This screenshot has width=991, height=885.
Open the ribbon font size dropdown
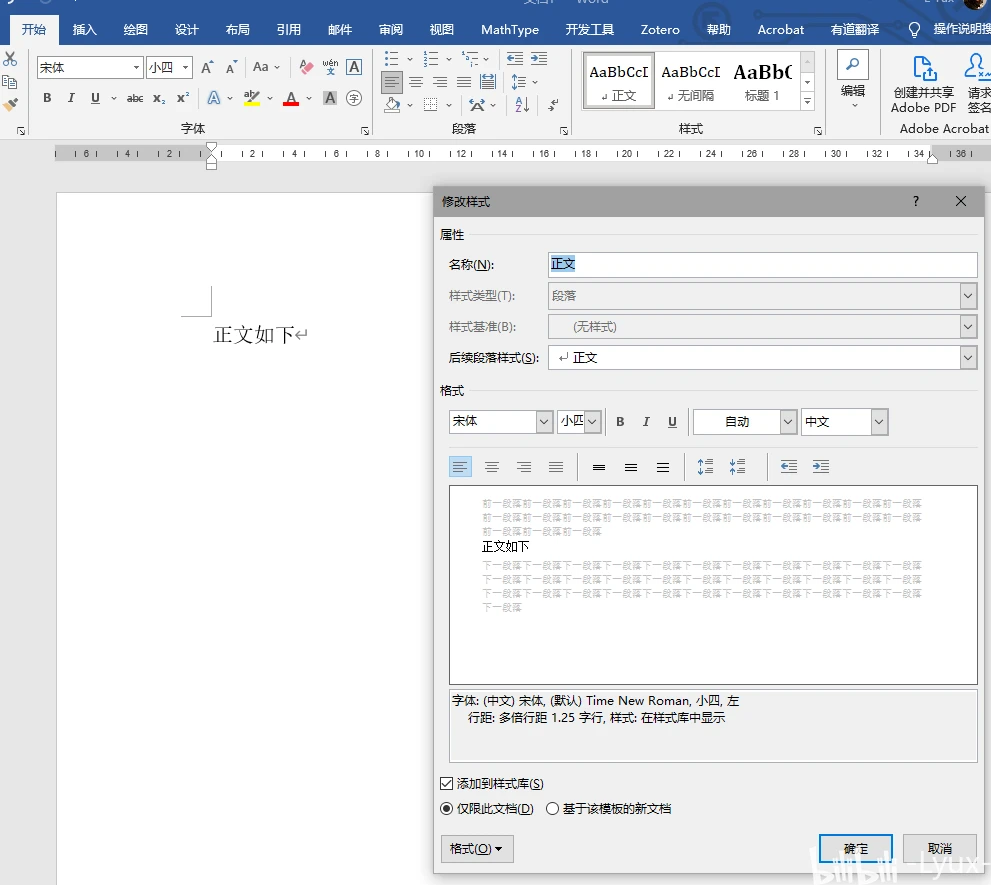pos(185,67)
